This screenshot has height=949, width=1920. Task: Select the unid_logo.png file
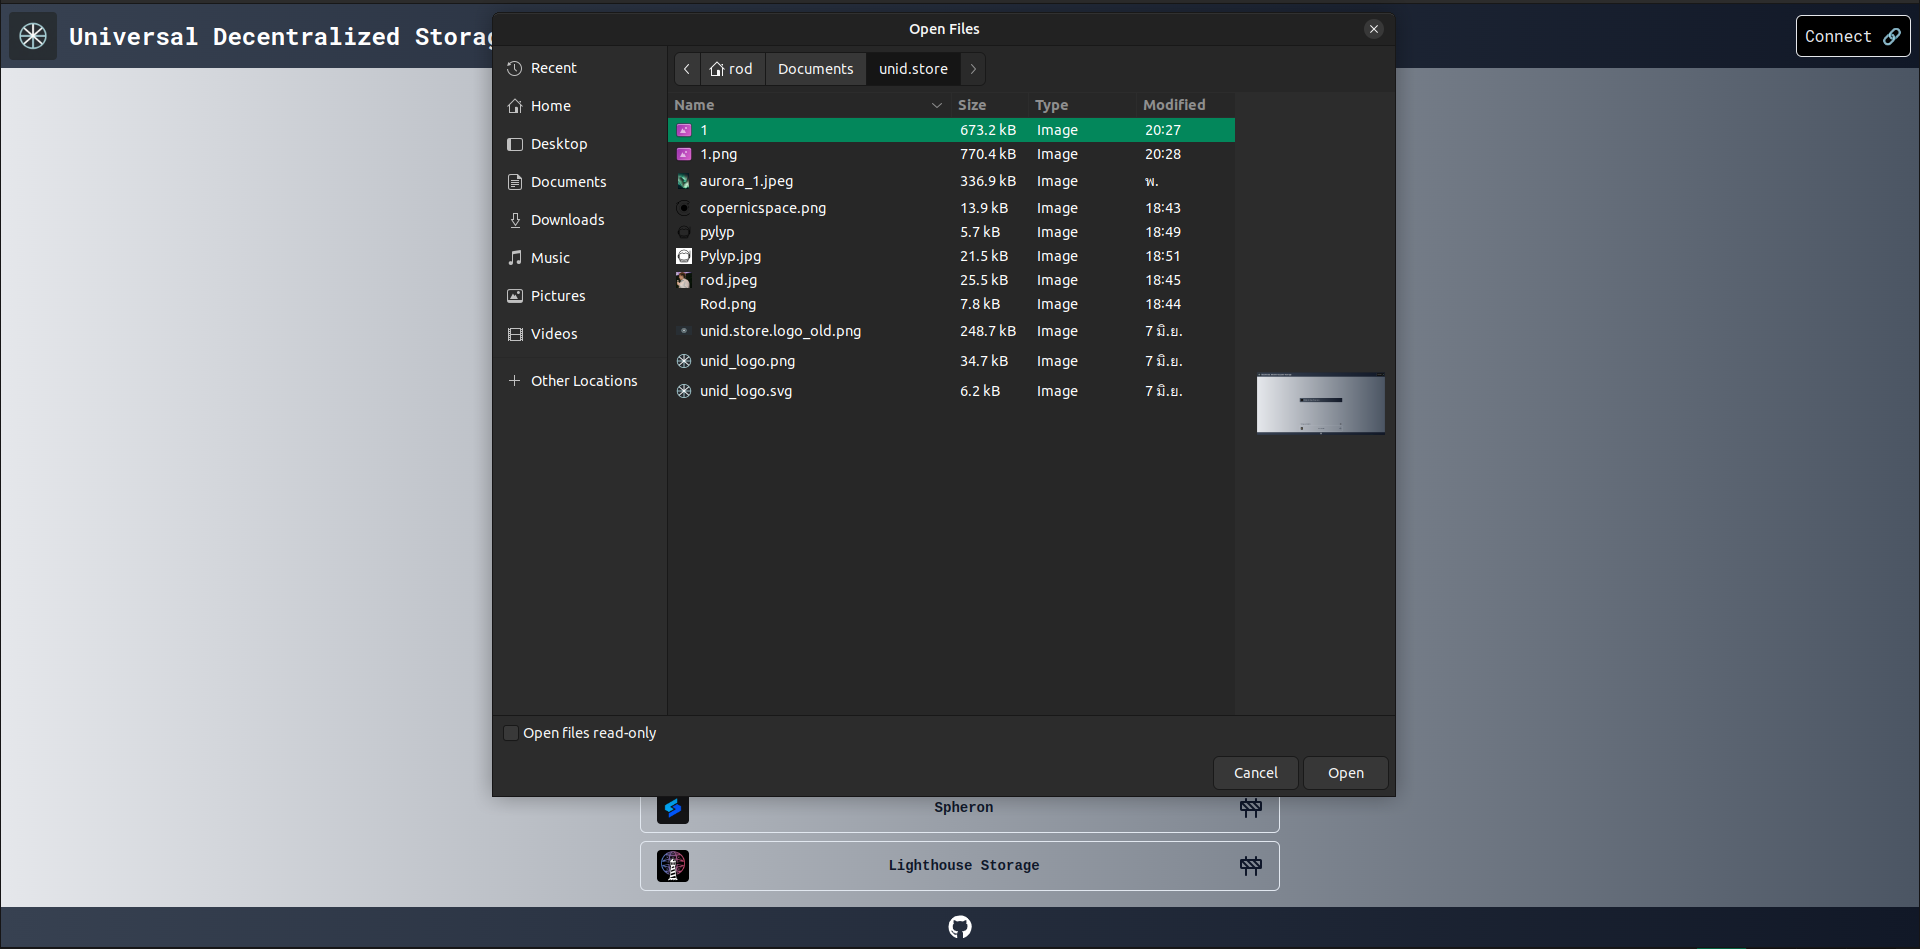(x=951, y=361)
